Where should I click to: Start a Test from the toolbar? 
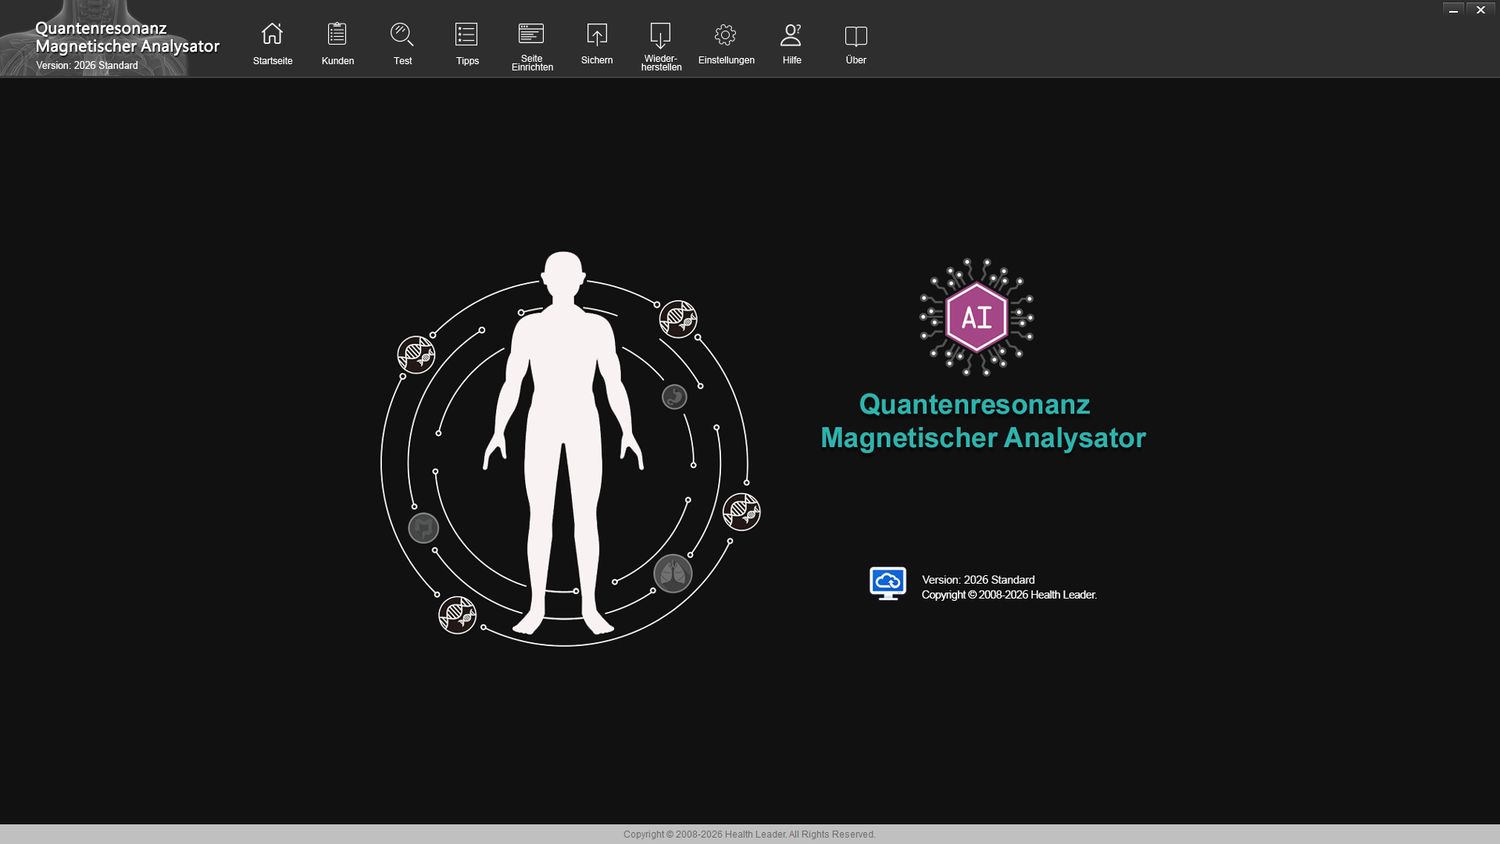(402, 42)
